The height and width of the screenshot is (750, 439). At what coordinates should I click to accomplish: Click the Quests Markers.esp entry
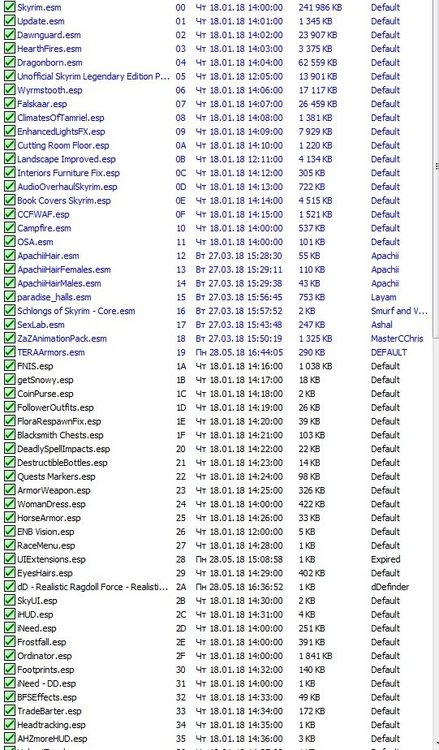click(x=56, y=476)
